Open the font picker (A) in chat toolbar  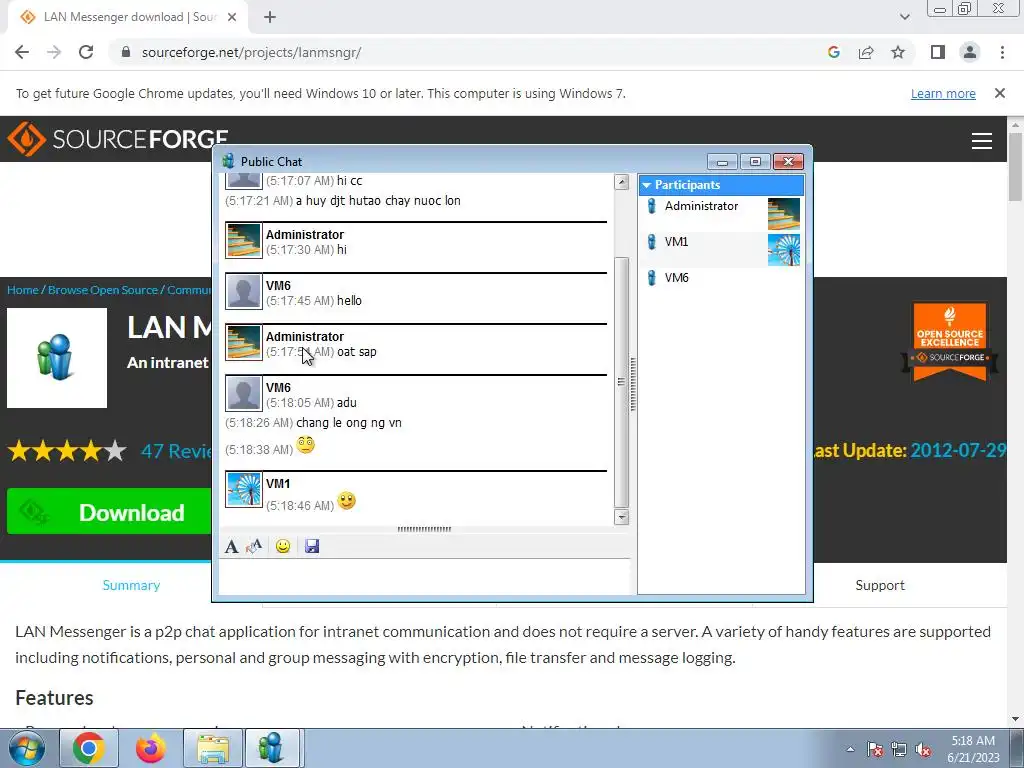(x=231, y=547)
